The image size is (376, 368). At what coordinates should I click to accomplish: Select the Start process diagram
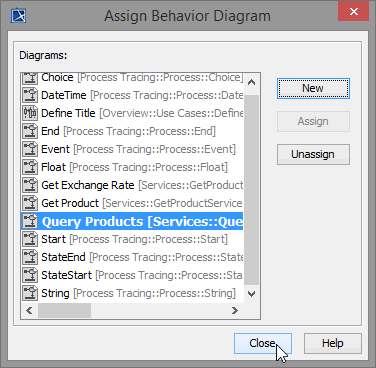(x=132, y=239)
